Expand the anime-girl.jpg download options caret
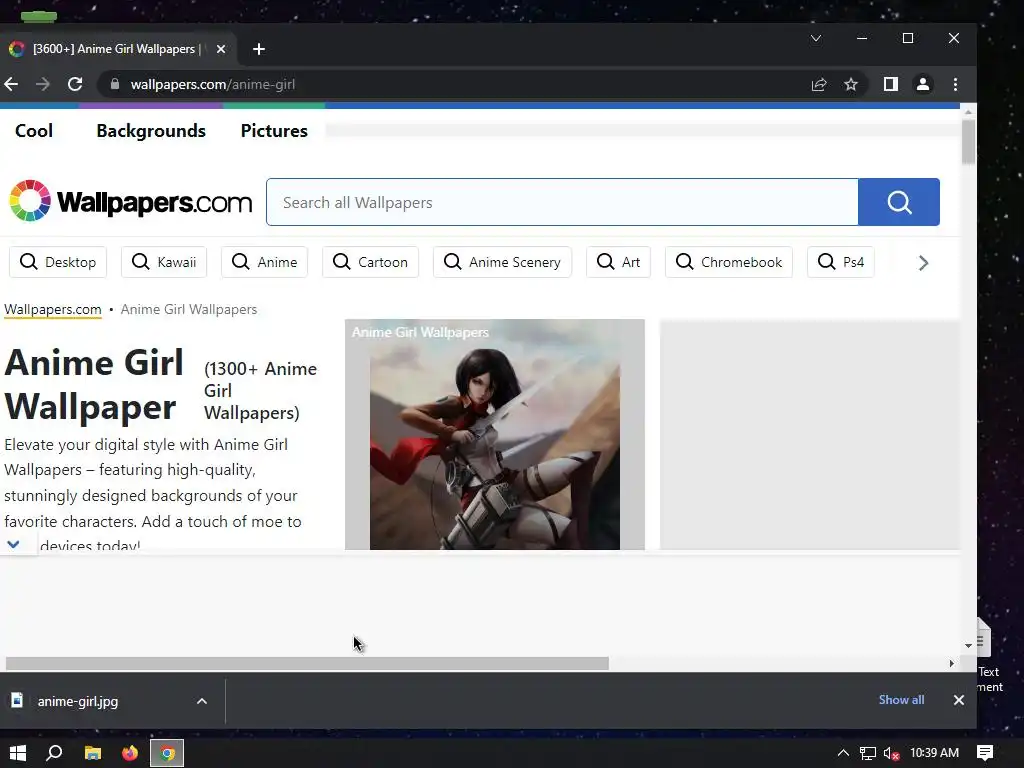This screenshot has width=1024, height=768. tap(202, 701)
